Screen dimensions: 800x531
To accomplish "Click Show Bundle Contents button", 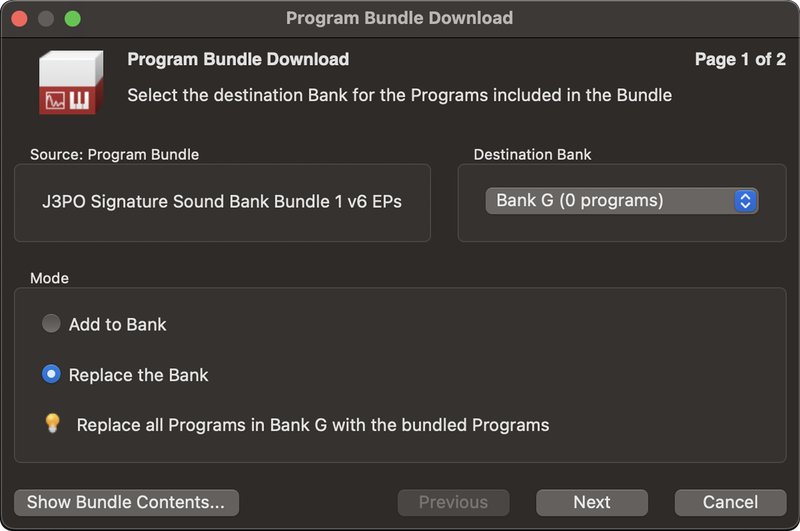I will 126,502.
